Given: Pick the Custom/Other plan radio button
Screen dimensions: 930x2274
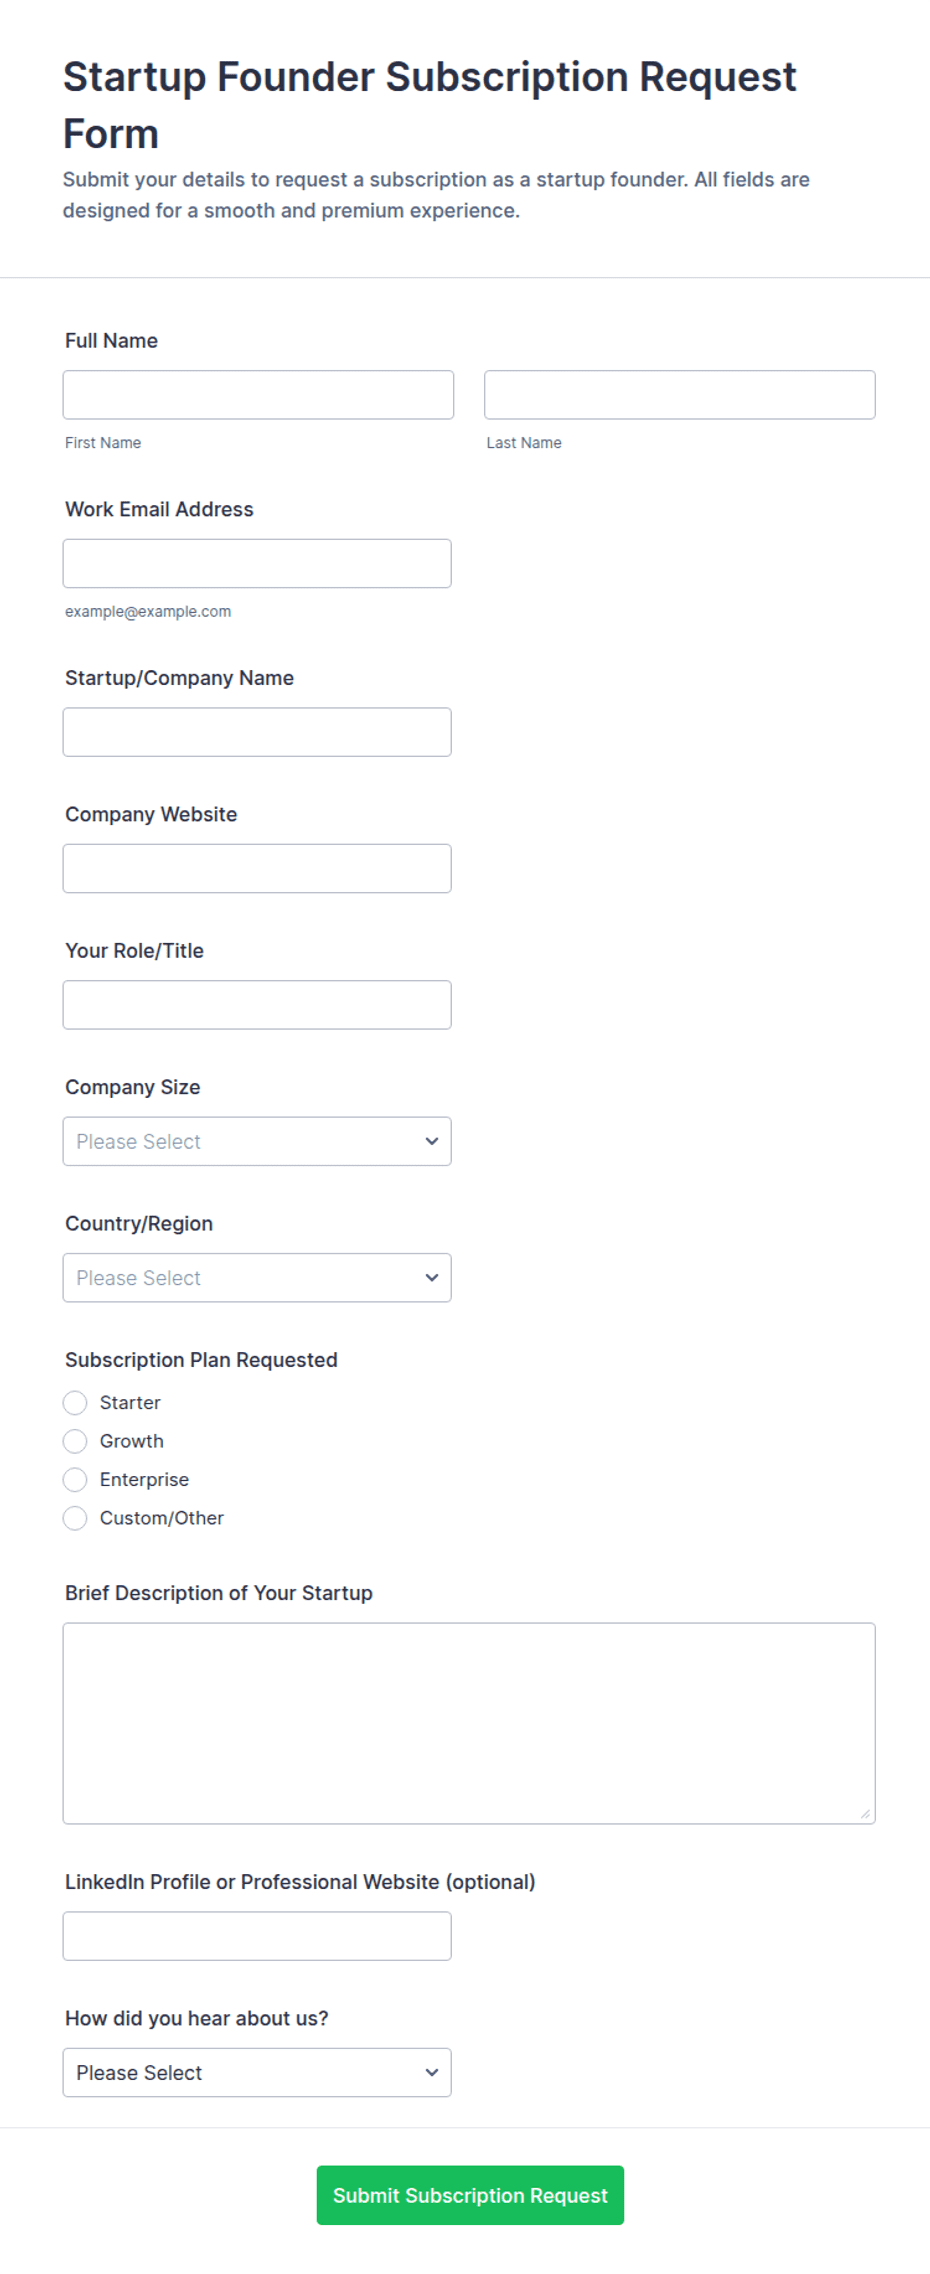Looking at the screenshot, I should pos(75,1519).
